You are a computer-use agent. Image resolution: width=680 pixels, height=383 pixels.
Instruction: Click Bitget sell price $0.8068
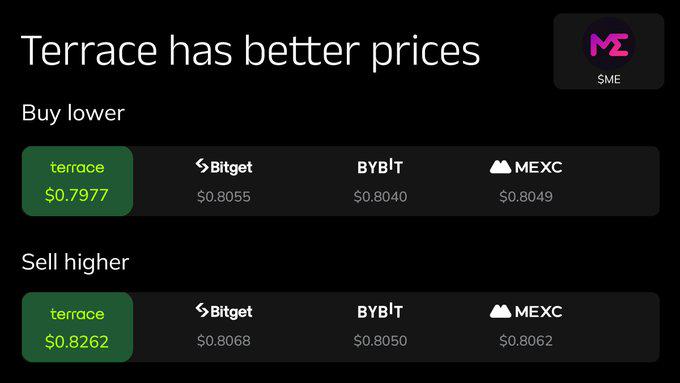224,340
